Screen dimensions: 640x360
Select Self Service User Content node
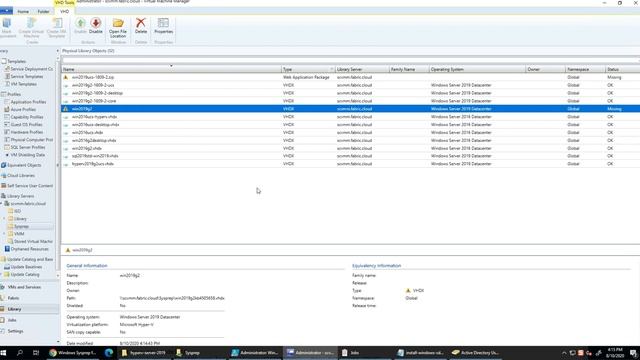tap(27, 186)
